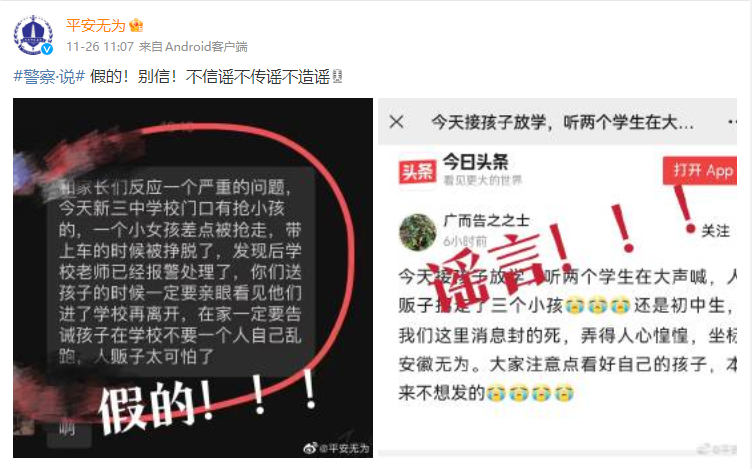Click the red 头条 logo icon
This screenshot has height=469, width=752.
417,171
